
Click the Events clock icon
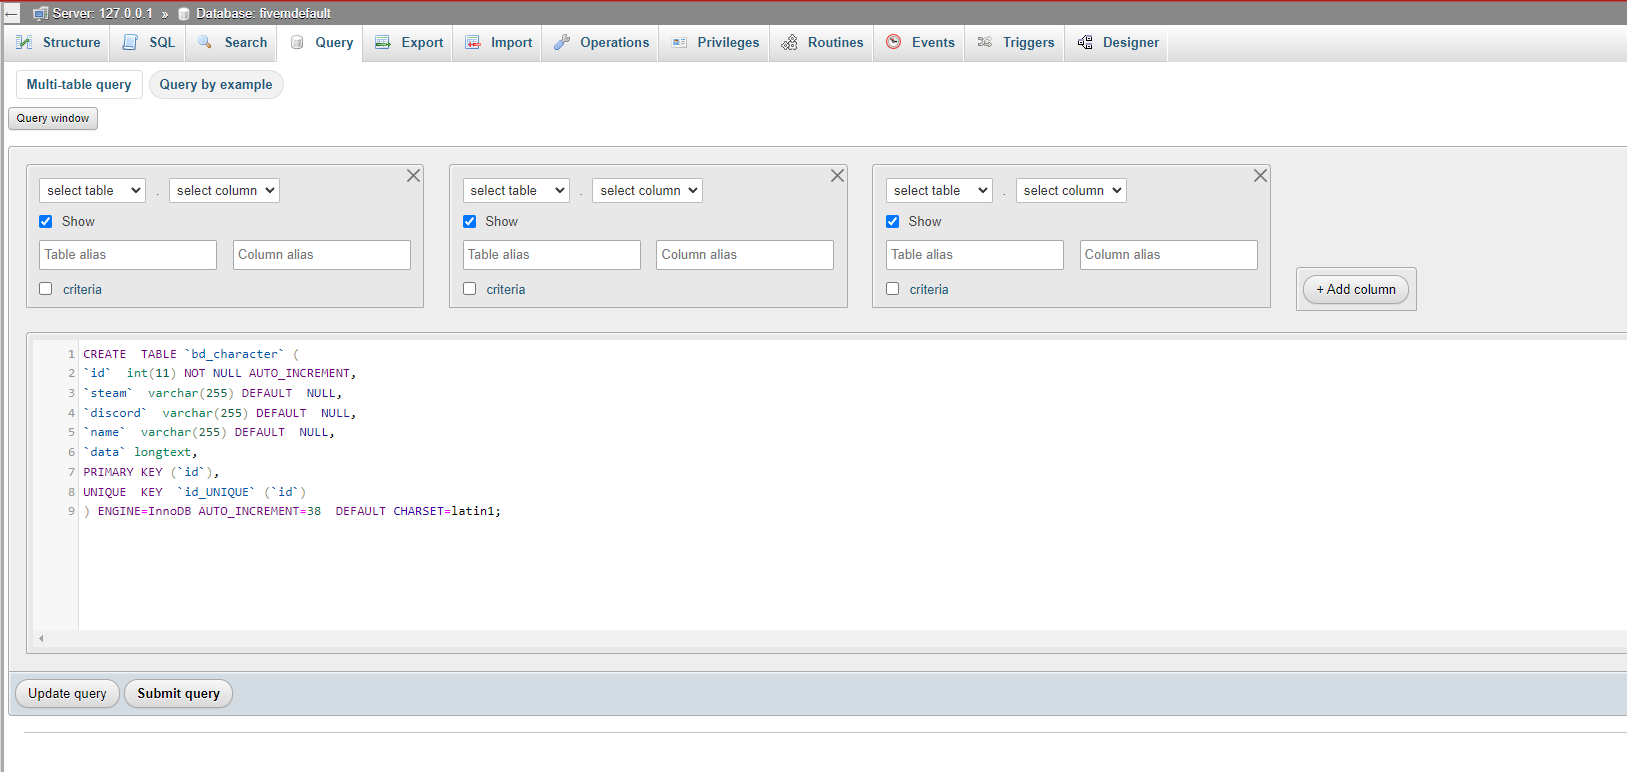894,42
